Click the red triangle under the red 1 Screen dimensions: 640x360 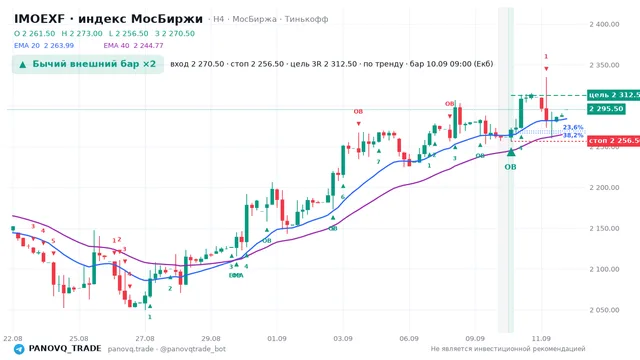[546, 69]
